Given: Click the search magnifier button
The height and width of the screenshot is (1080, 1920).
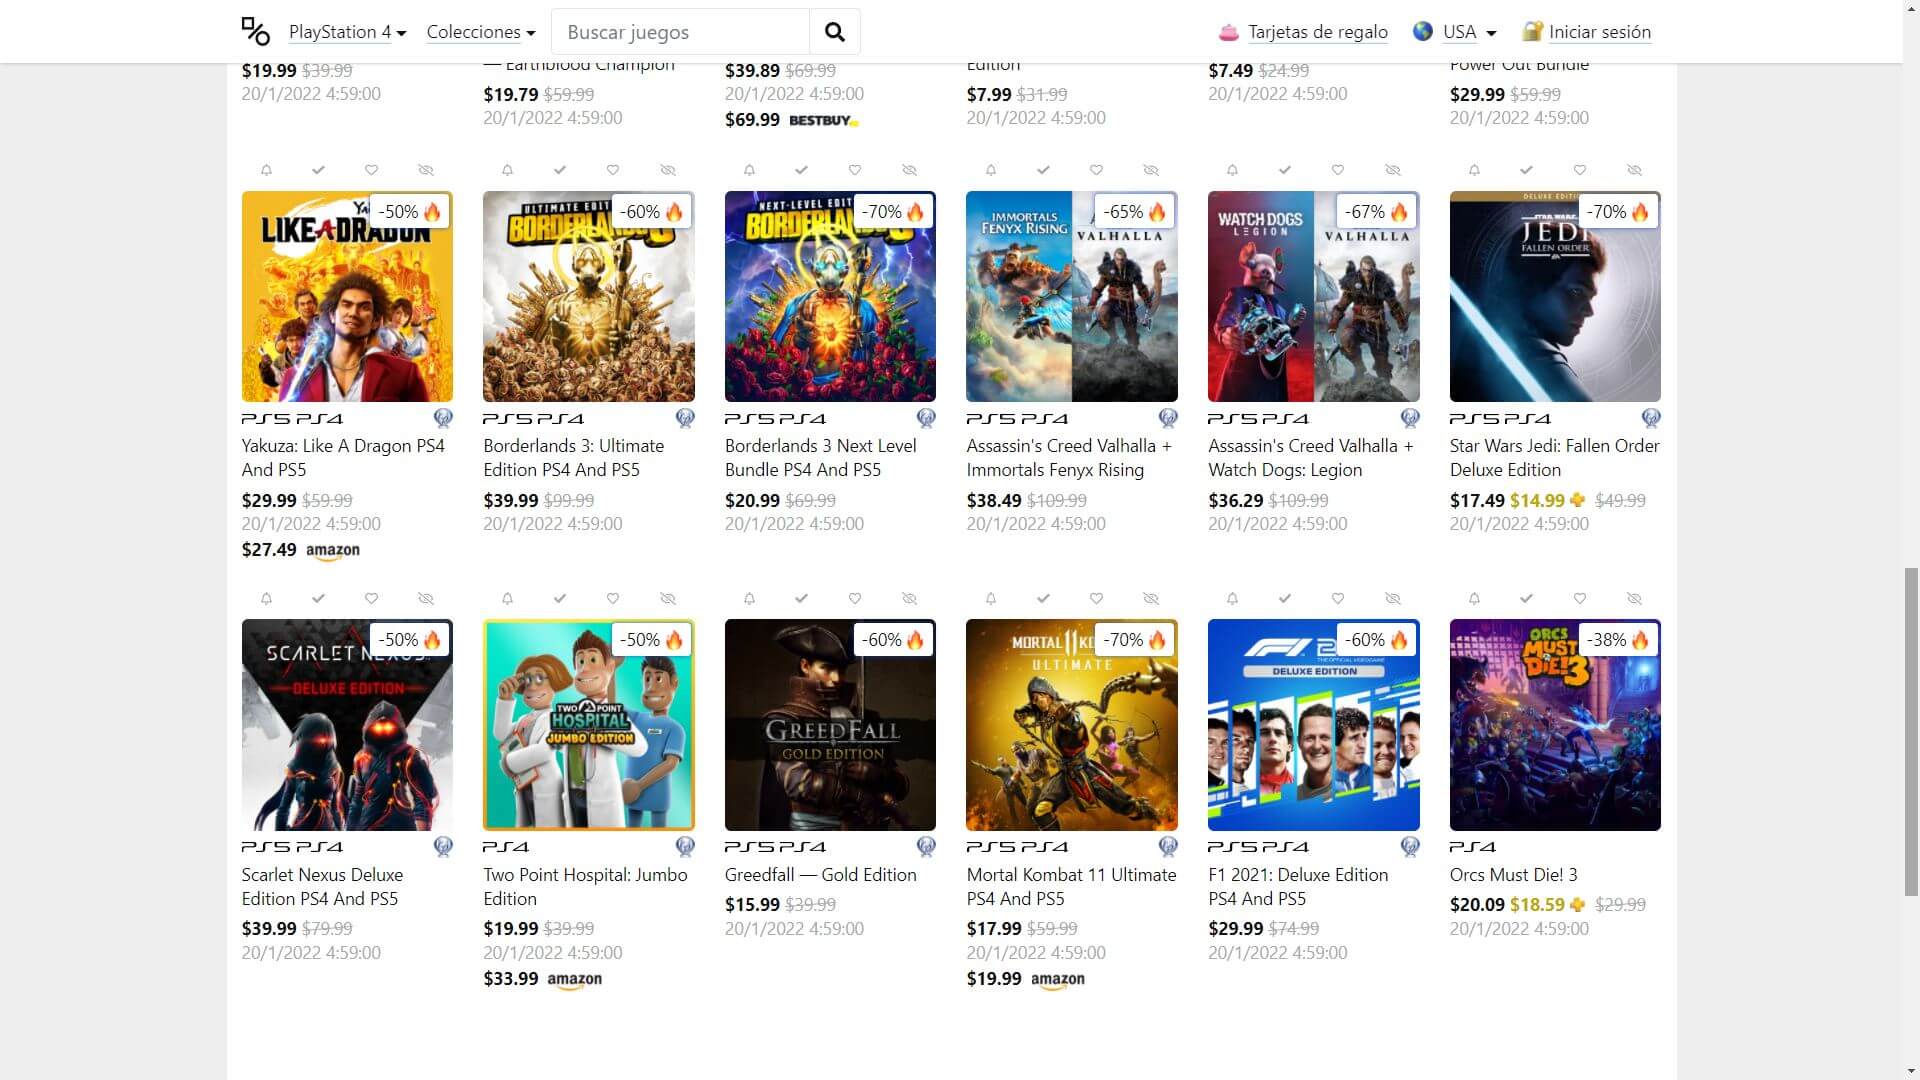Looking at the screenshot, I should tap(834, 32).
